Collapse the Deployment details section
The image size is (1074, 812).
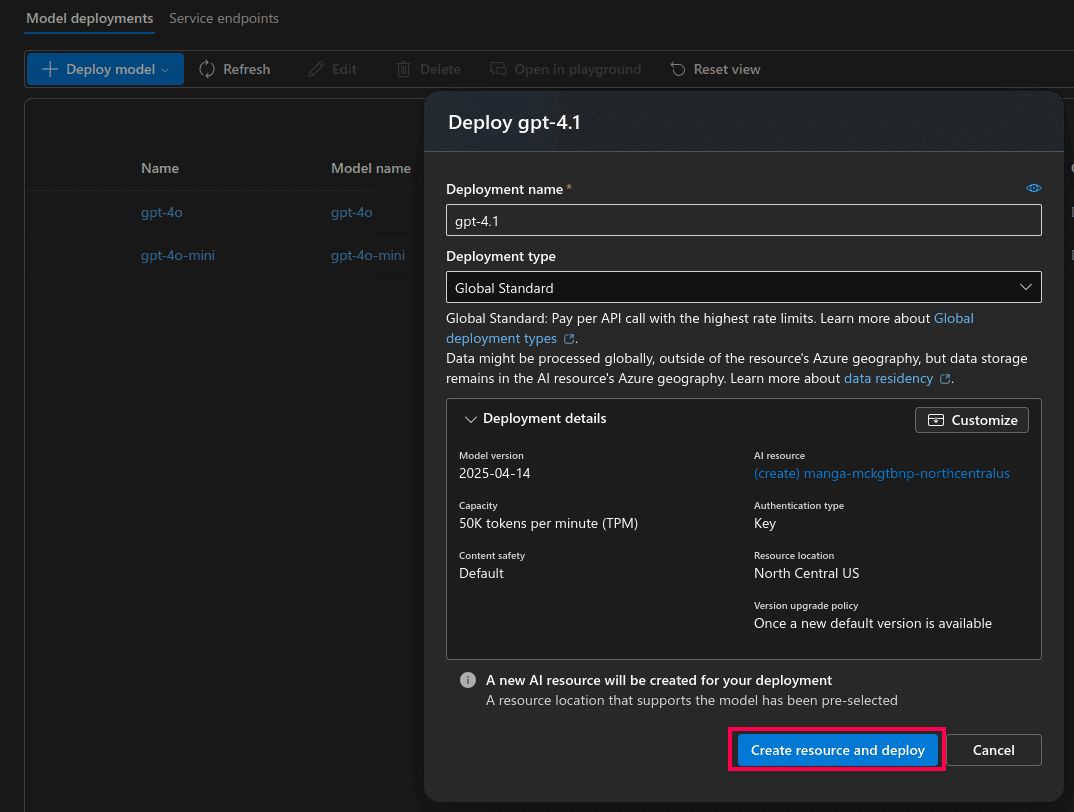tap(470, 418)
